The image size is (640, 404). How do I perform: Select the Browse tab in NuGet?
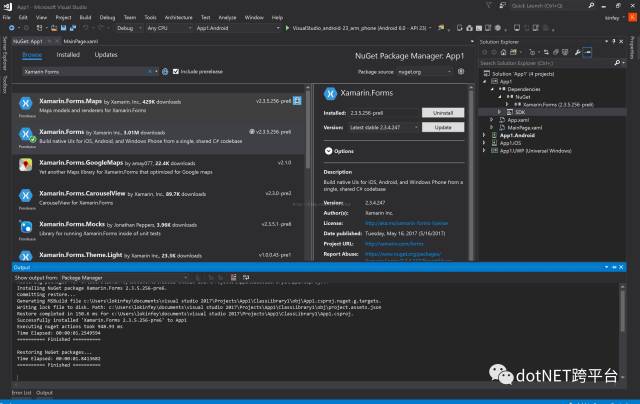32,55
